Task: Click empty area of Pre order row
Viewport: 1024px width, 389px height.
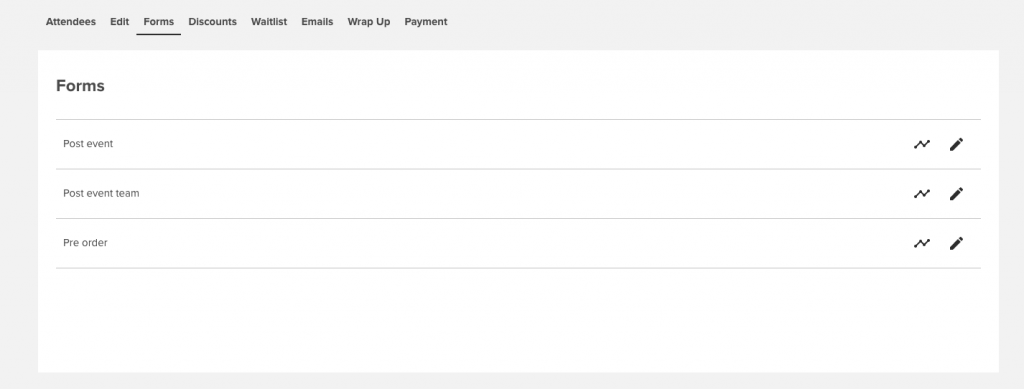Action: (x=509, y=243)
